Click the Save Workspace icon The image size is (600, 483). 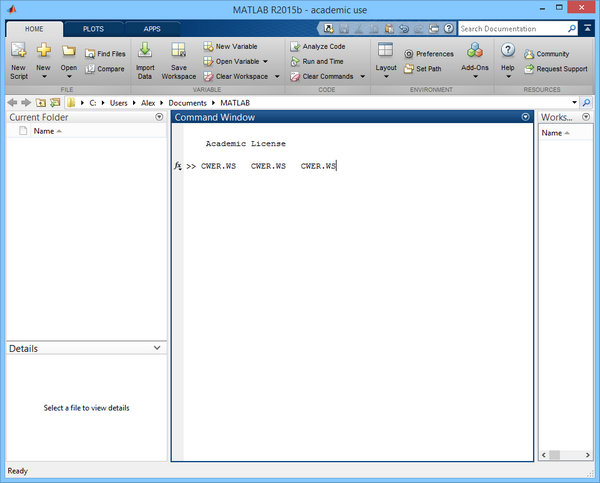tap(178, 52)
